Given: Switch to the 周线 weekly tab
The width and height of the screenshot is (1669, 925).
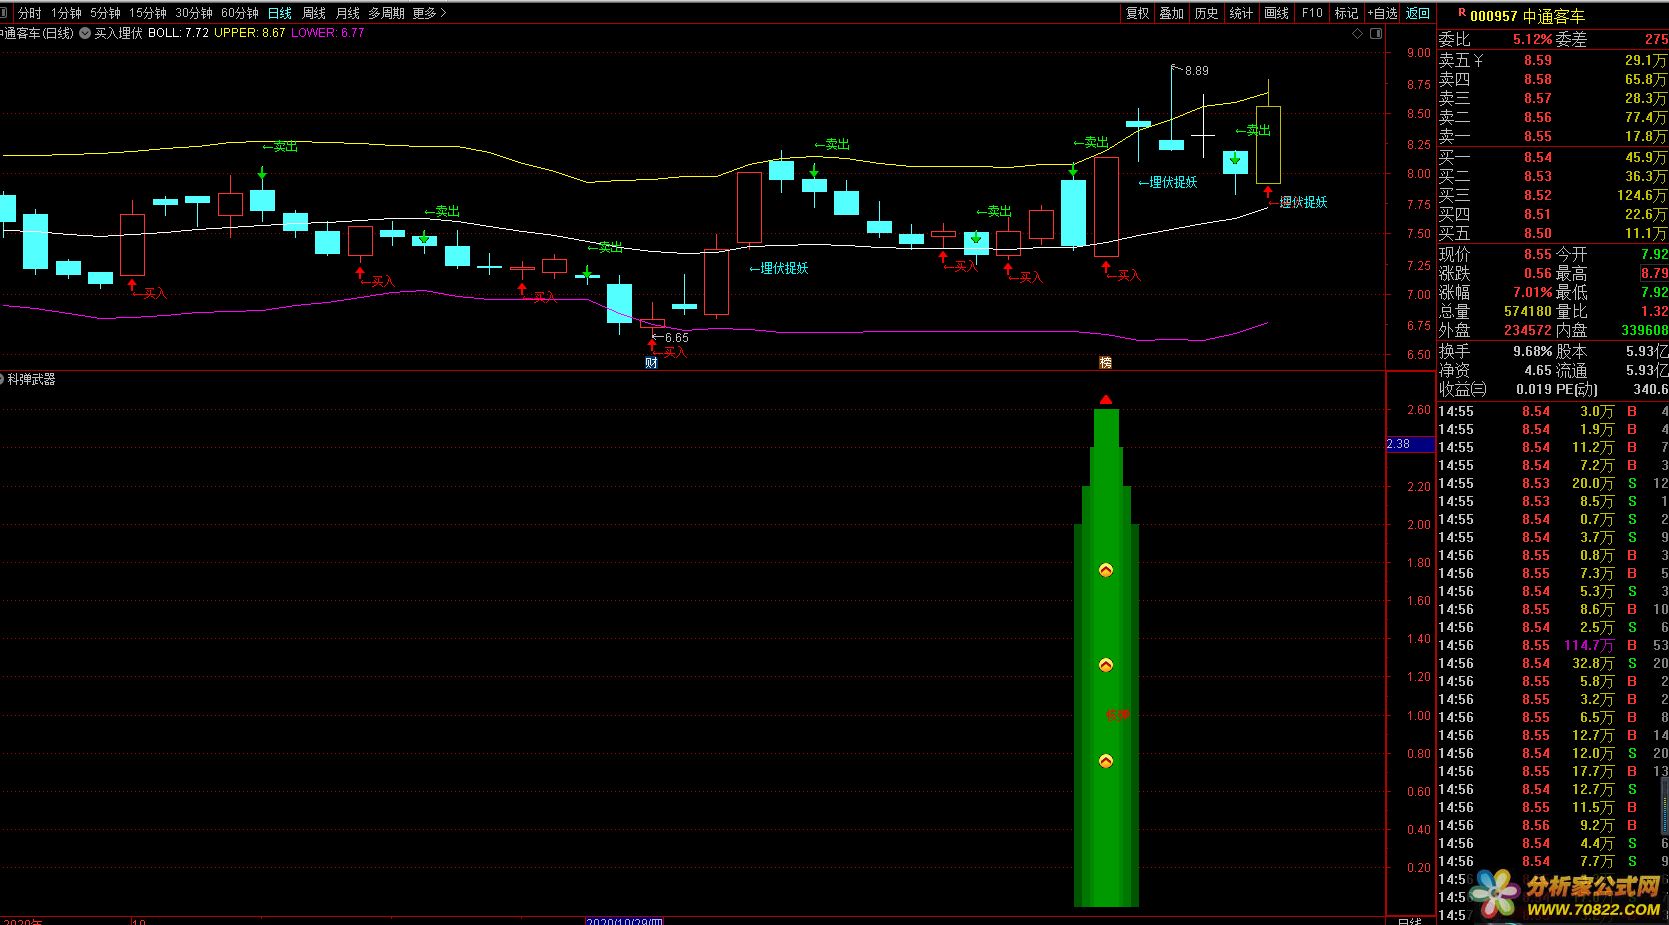Looking at the screenshot, I should [x=314, y=13].
